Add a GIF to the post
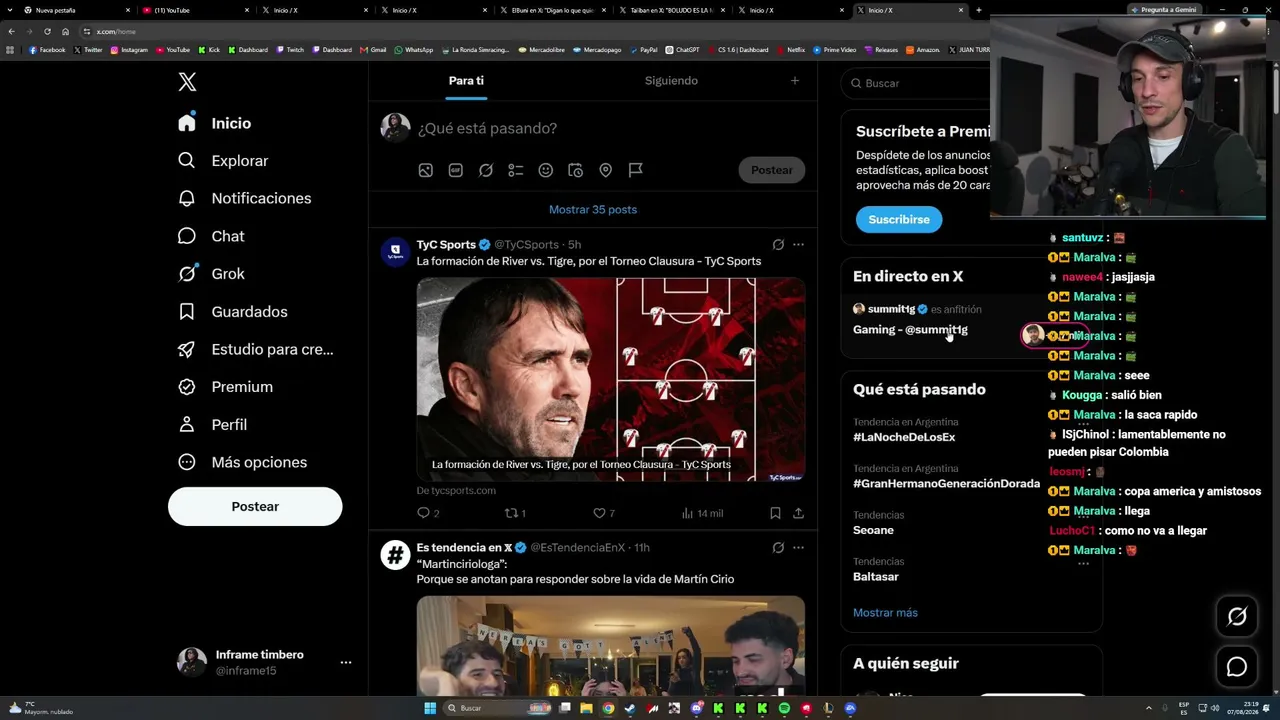Screen dimensions: 1280x720 [456, 171]
